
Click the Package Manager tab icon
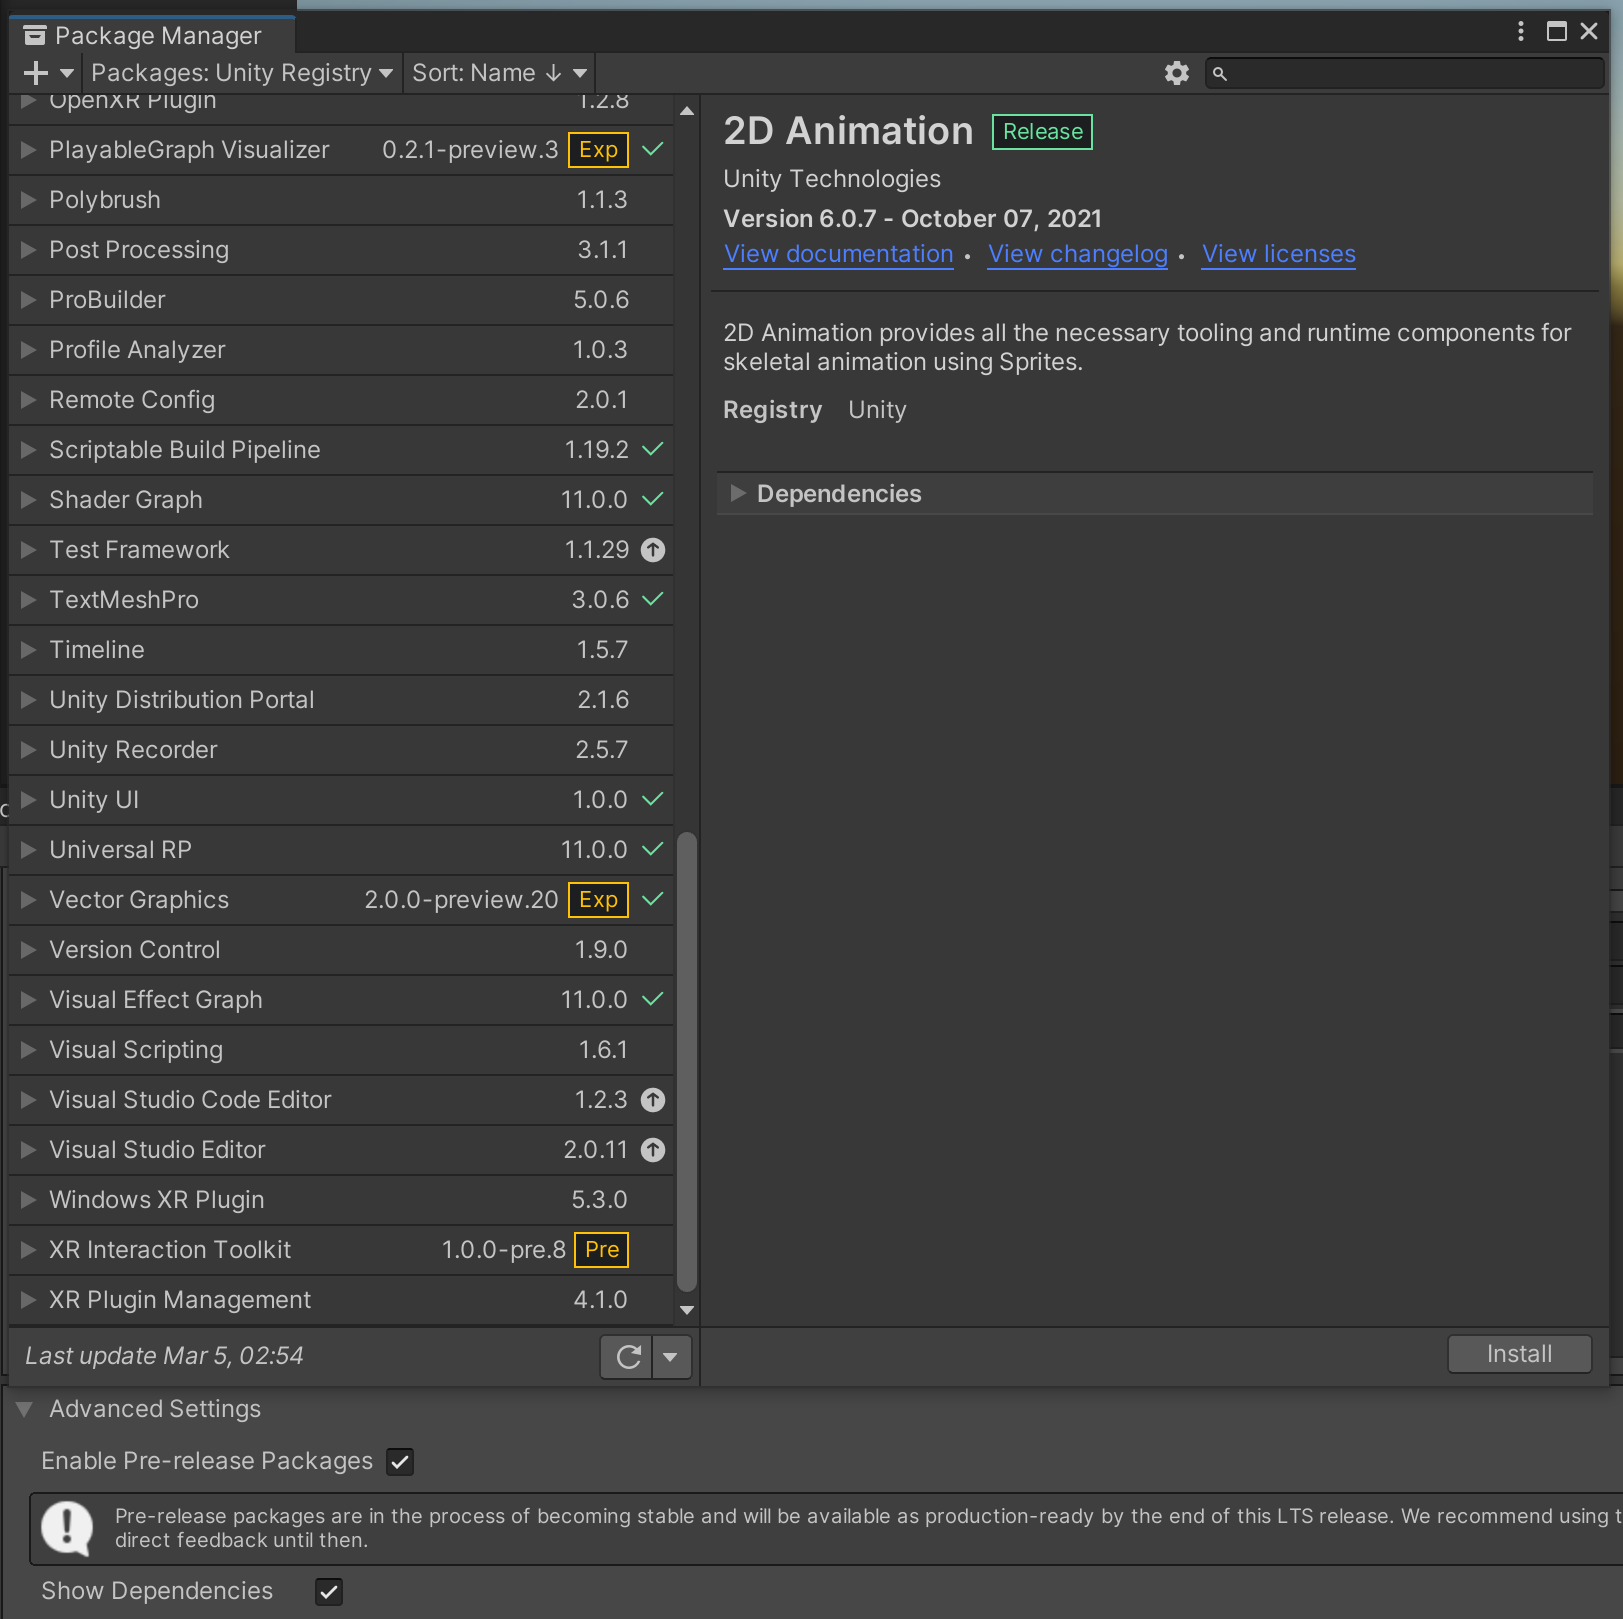click(x=35, y=36)
